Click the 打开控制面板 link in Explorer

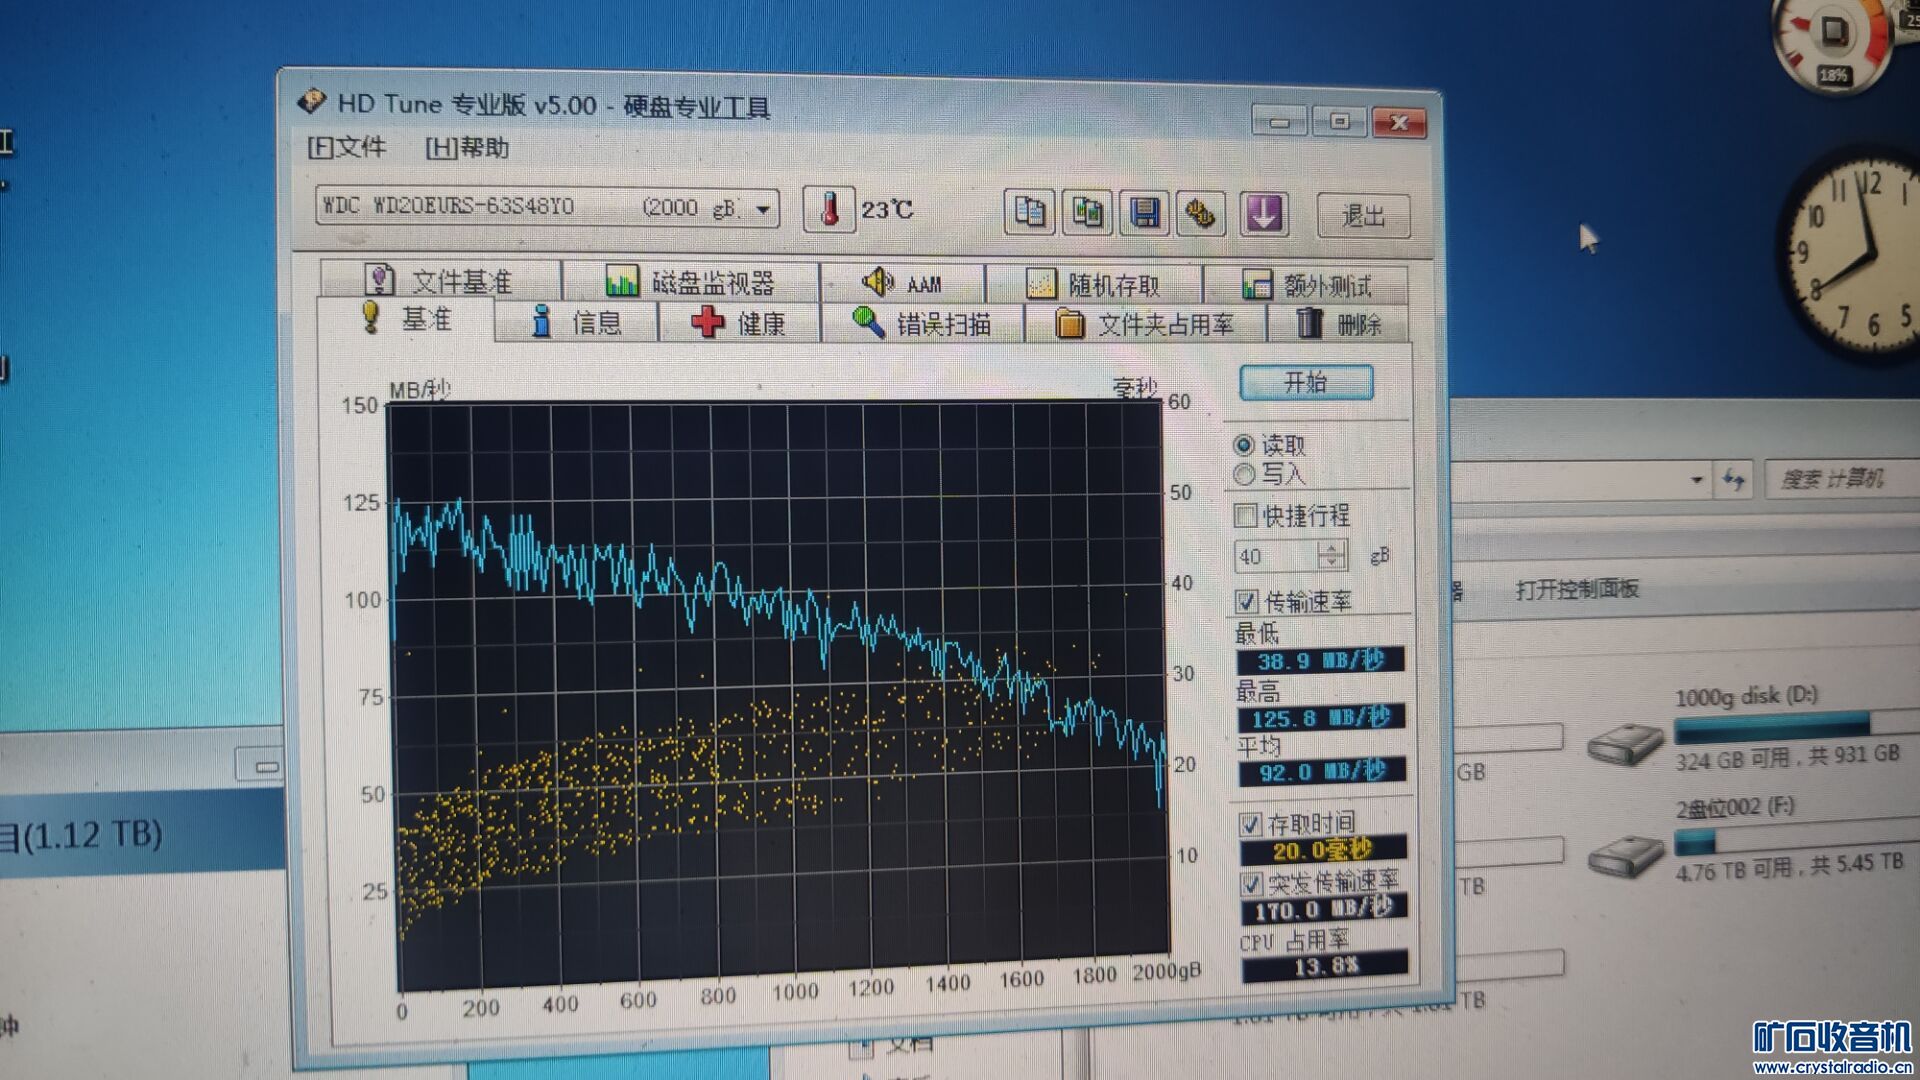pyautogui.click(x=1577, y=589)
